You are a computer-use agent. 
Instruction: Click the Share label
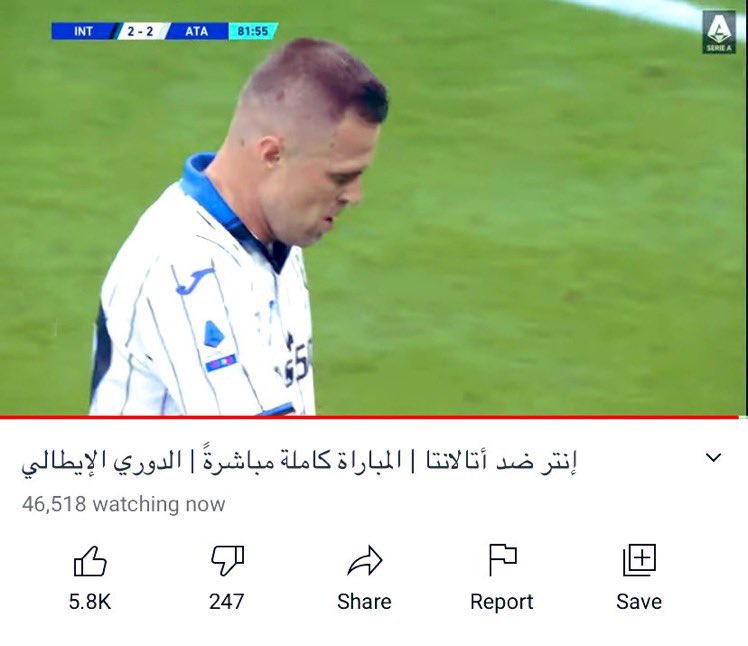pyautogui.click(x=364, y=602)
